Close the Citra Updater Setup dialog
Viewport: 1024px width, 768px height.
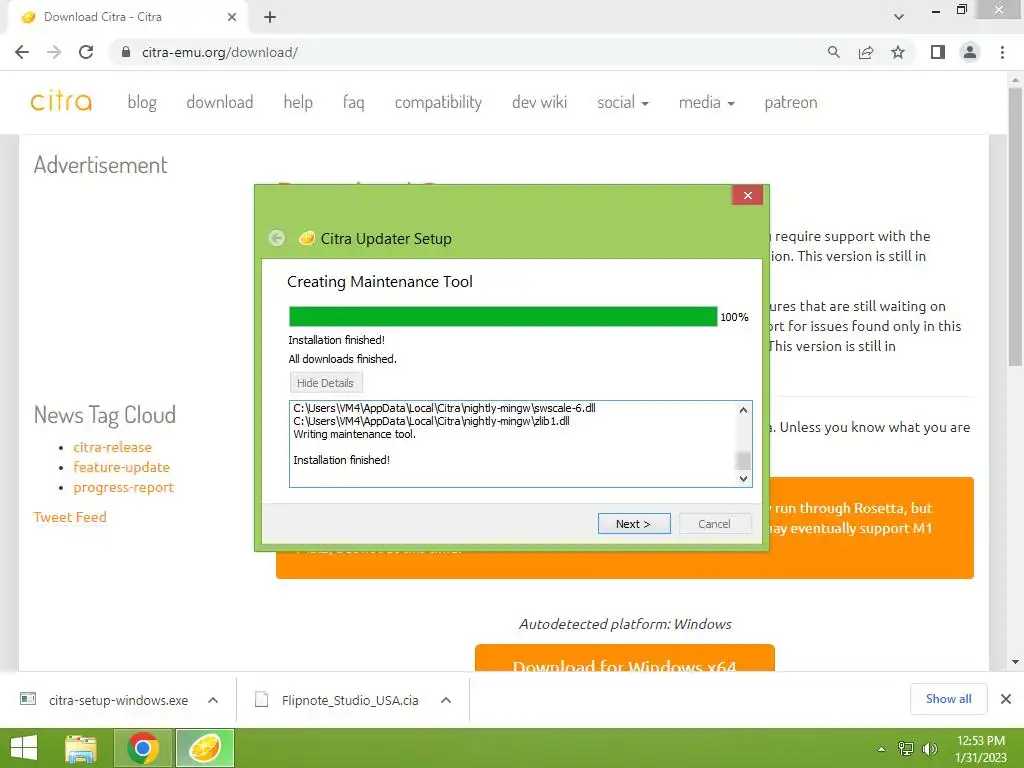(748, 195)
